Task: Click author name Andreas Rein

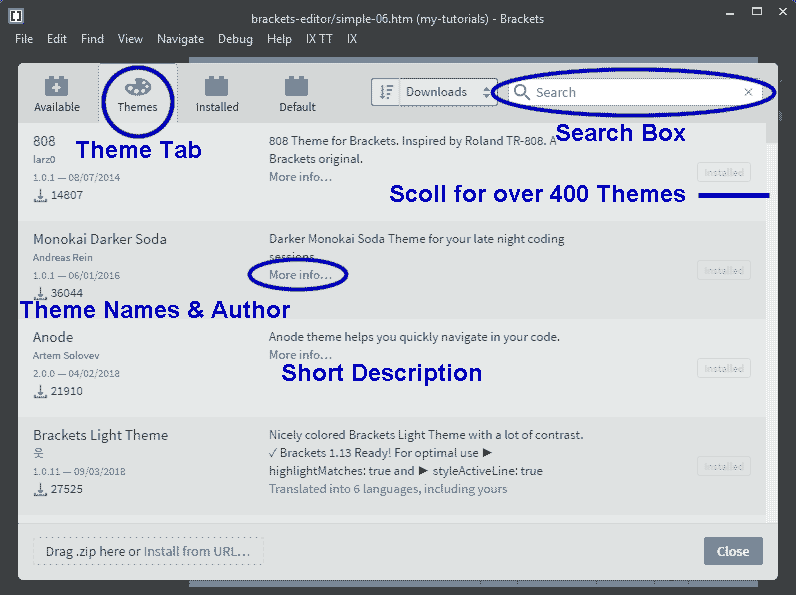Action: [62, 257]
